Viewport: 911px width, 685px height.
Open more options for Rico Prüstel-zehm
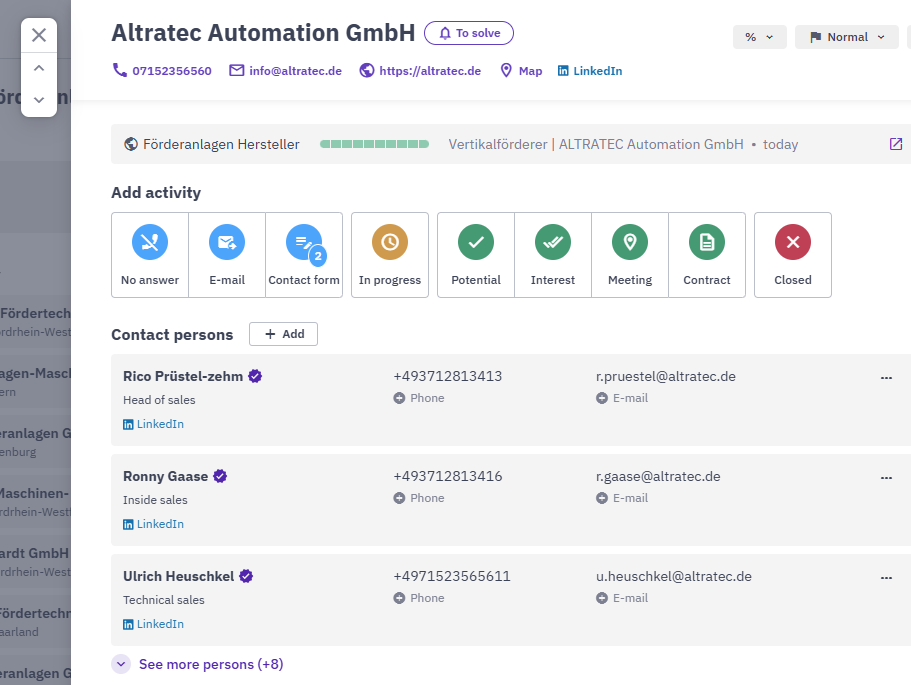click(886, 378)
